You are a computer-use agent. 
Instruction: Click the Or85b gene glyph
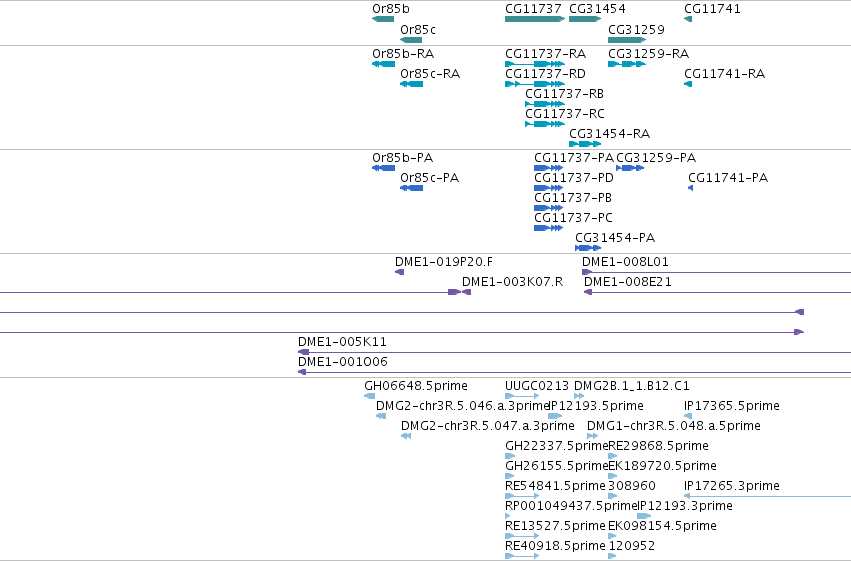pos(383,19)
